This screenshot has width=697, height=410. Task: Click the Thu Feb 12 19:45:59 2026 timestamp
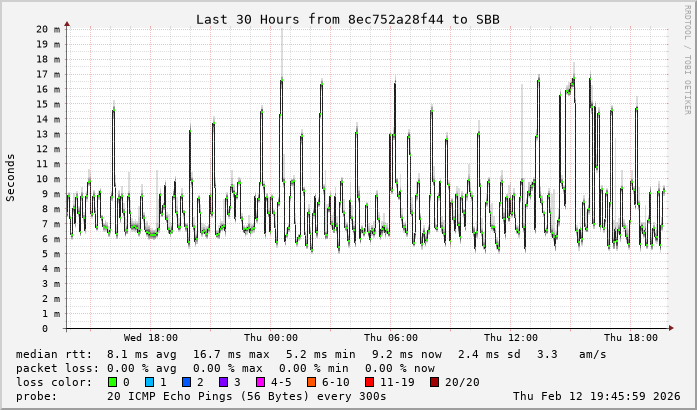click(x=598, y=396)
